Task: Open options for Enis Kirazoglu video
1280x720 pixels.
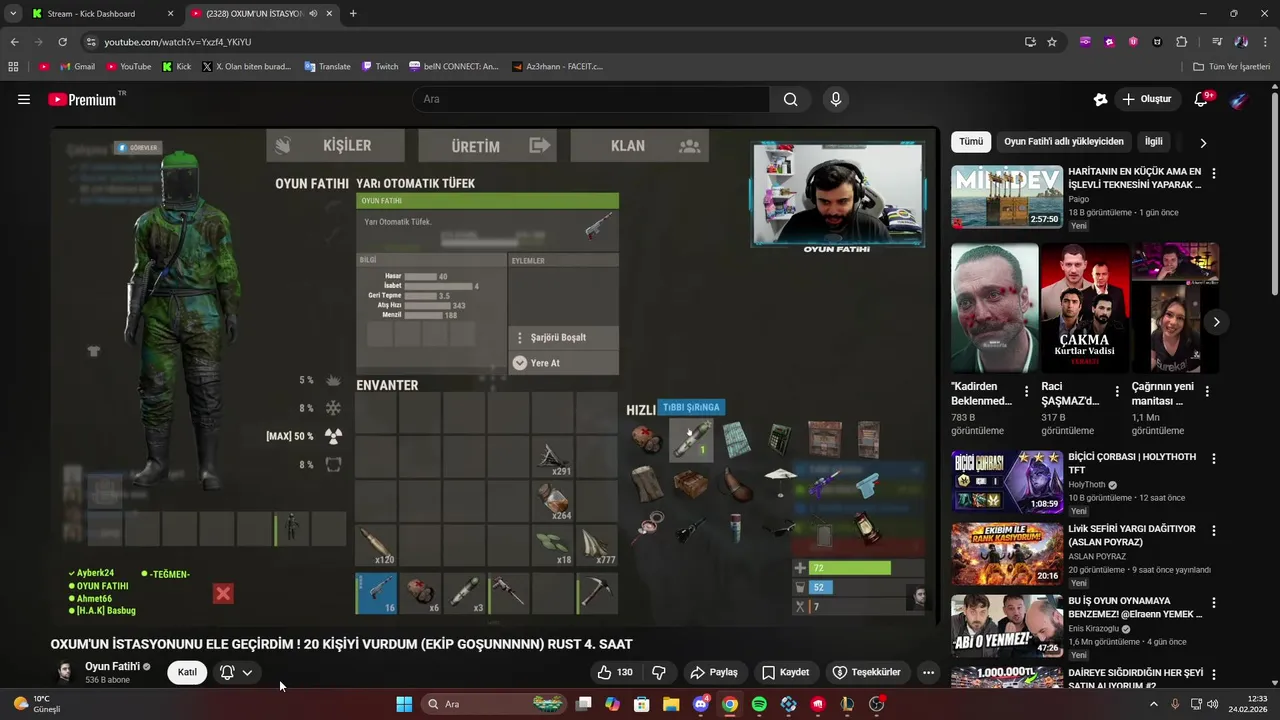Action: coord(1214,603)
